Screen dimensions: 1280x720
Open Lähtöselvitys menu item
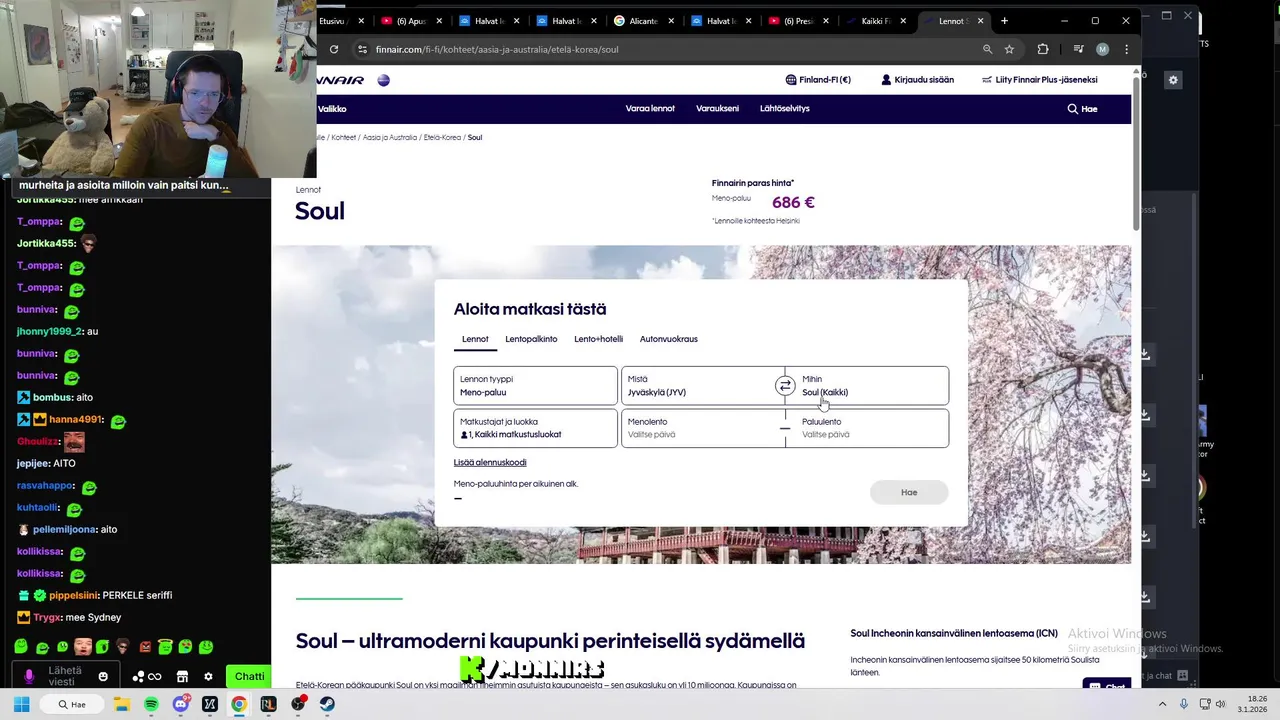point(785,108)
